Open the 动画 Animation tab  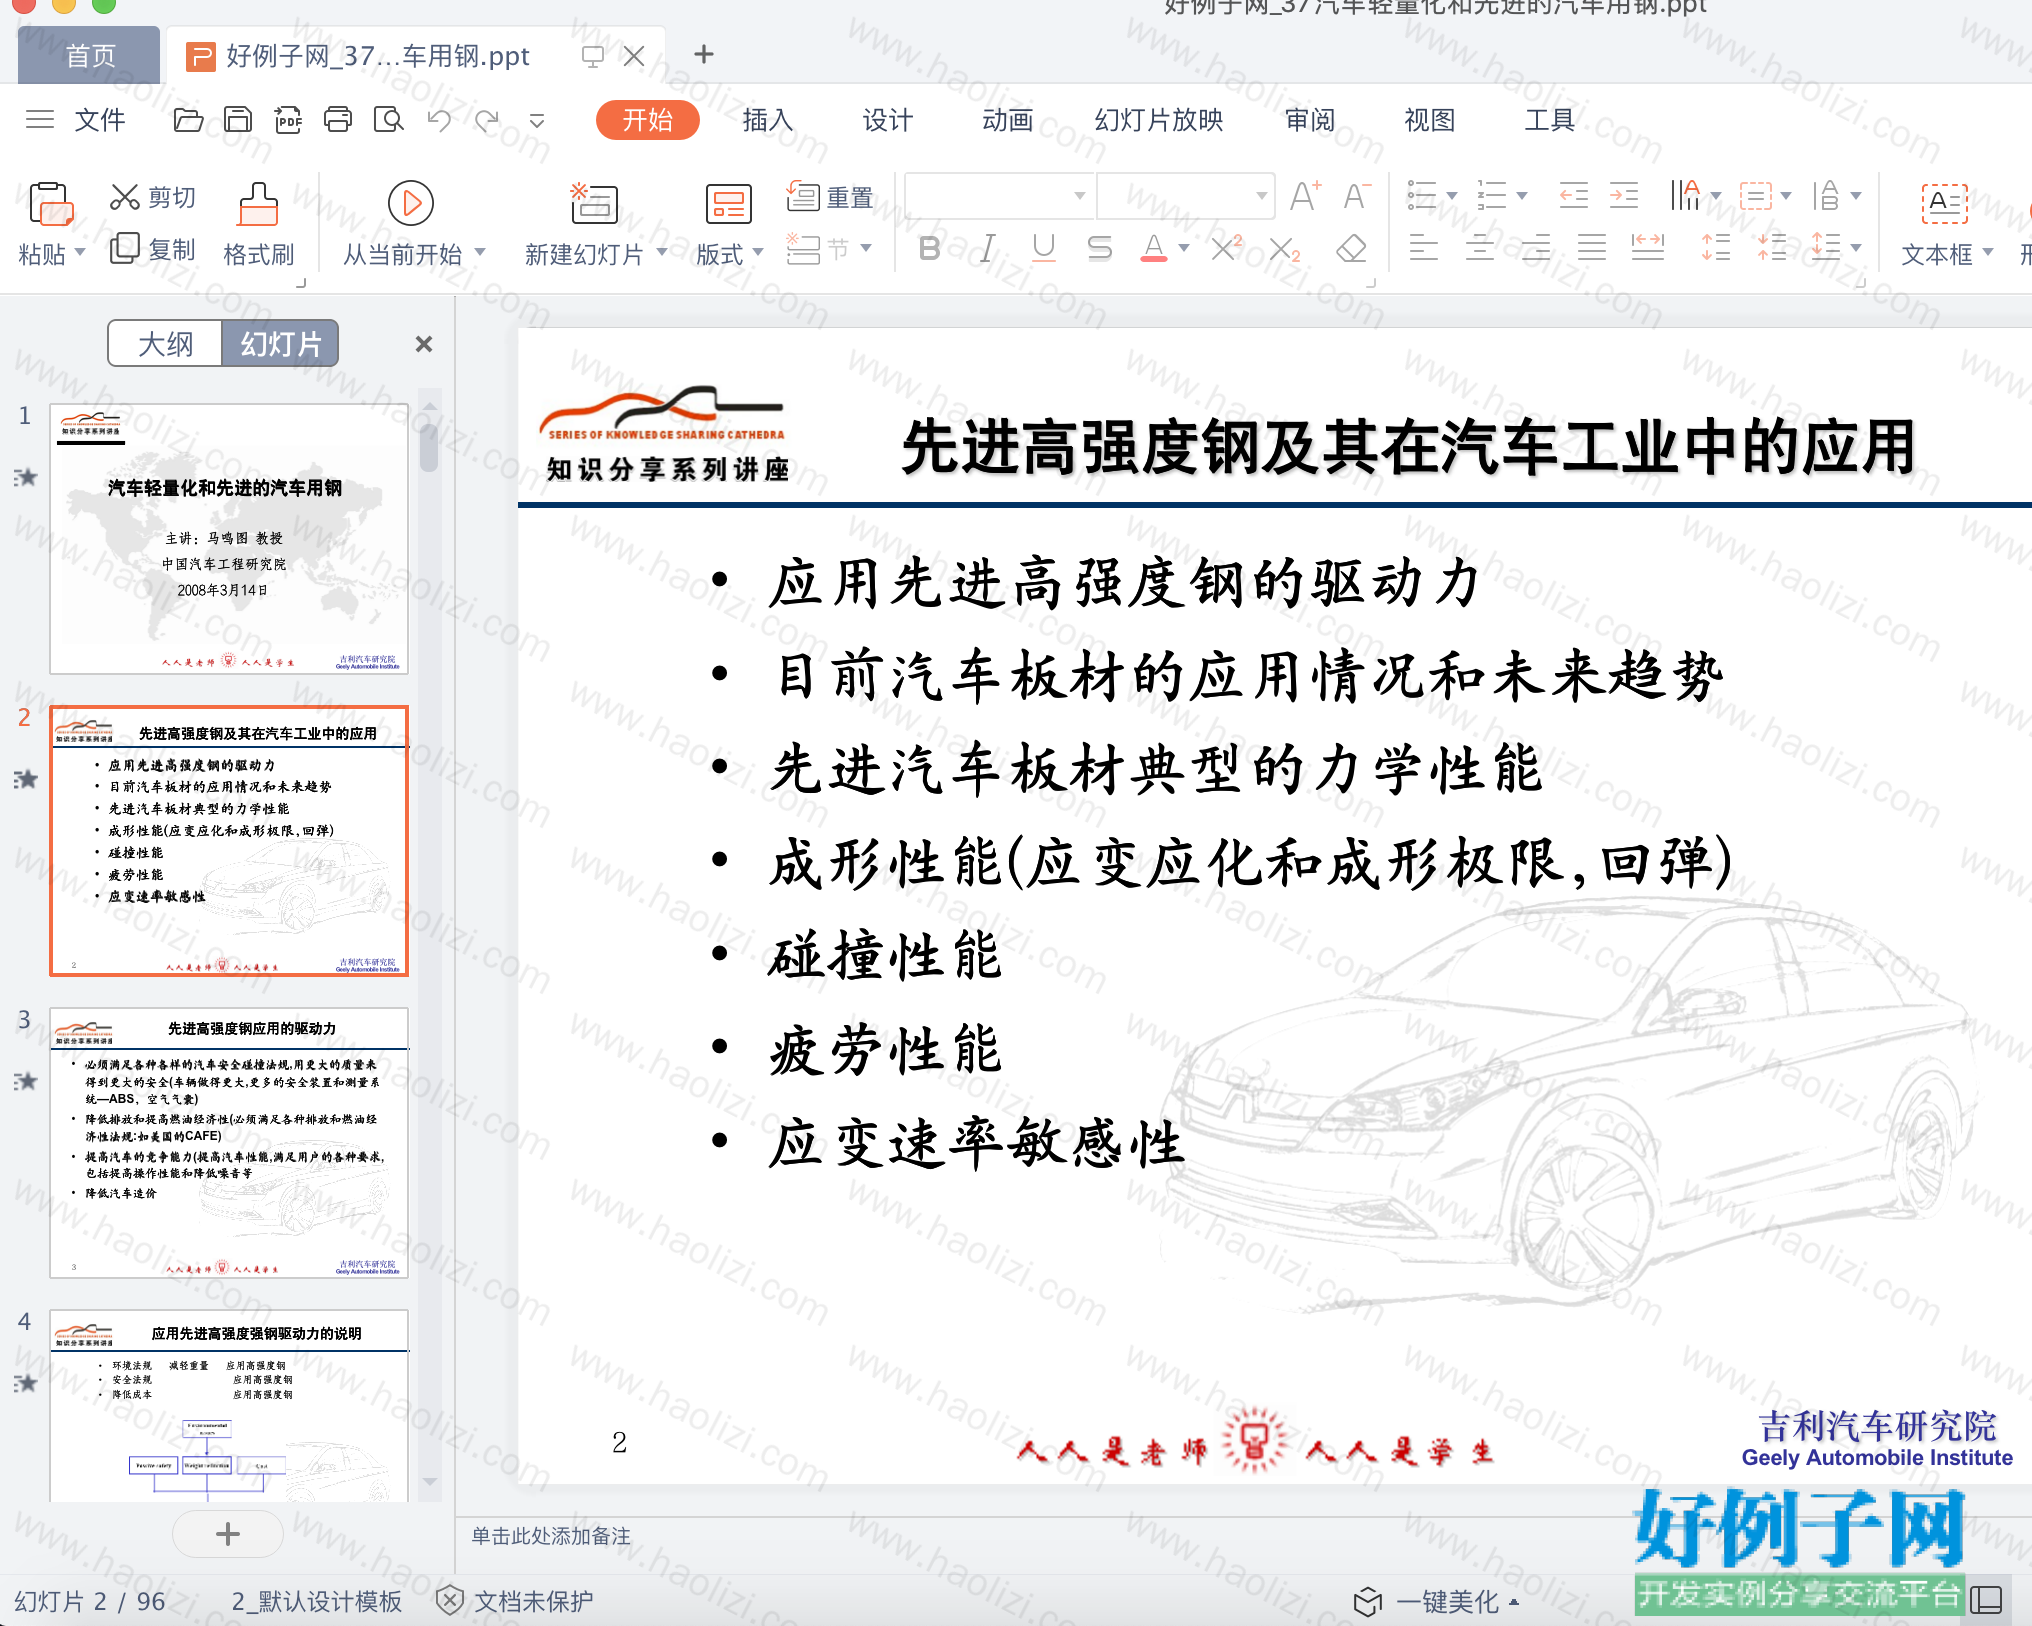1007,120
